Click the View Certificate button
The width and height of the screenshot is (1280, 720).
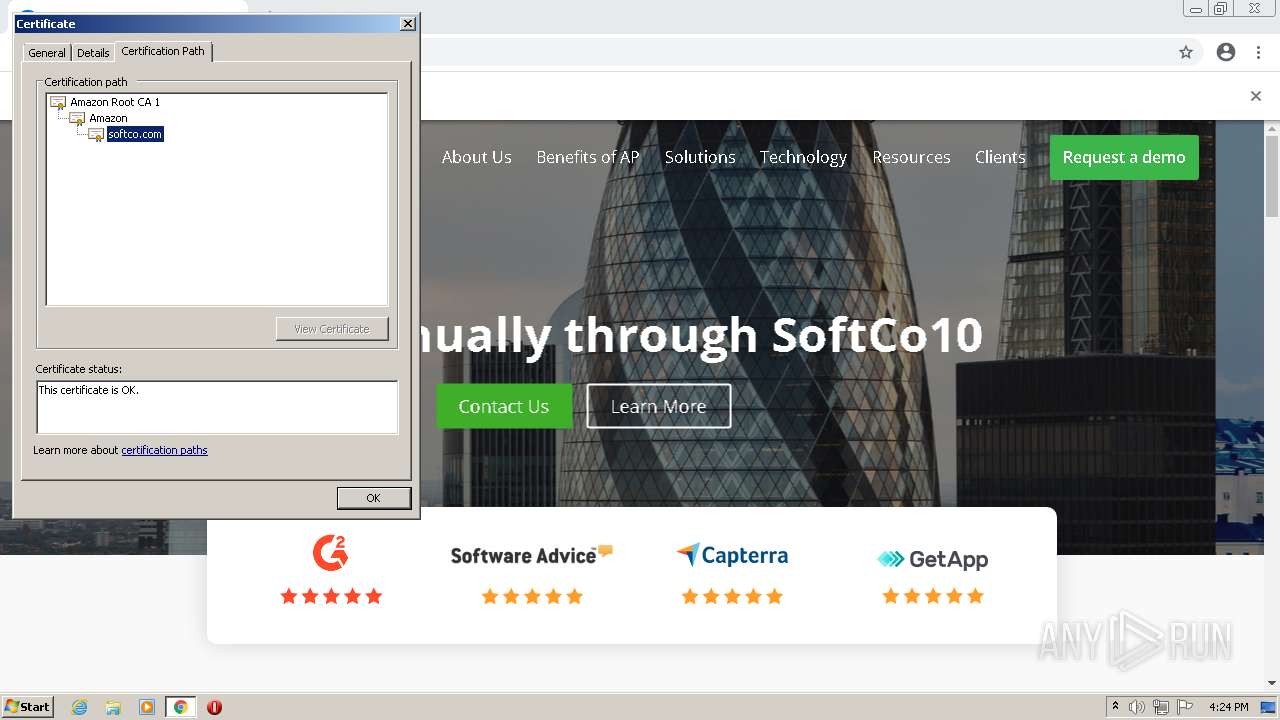332,329
